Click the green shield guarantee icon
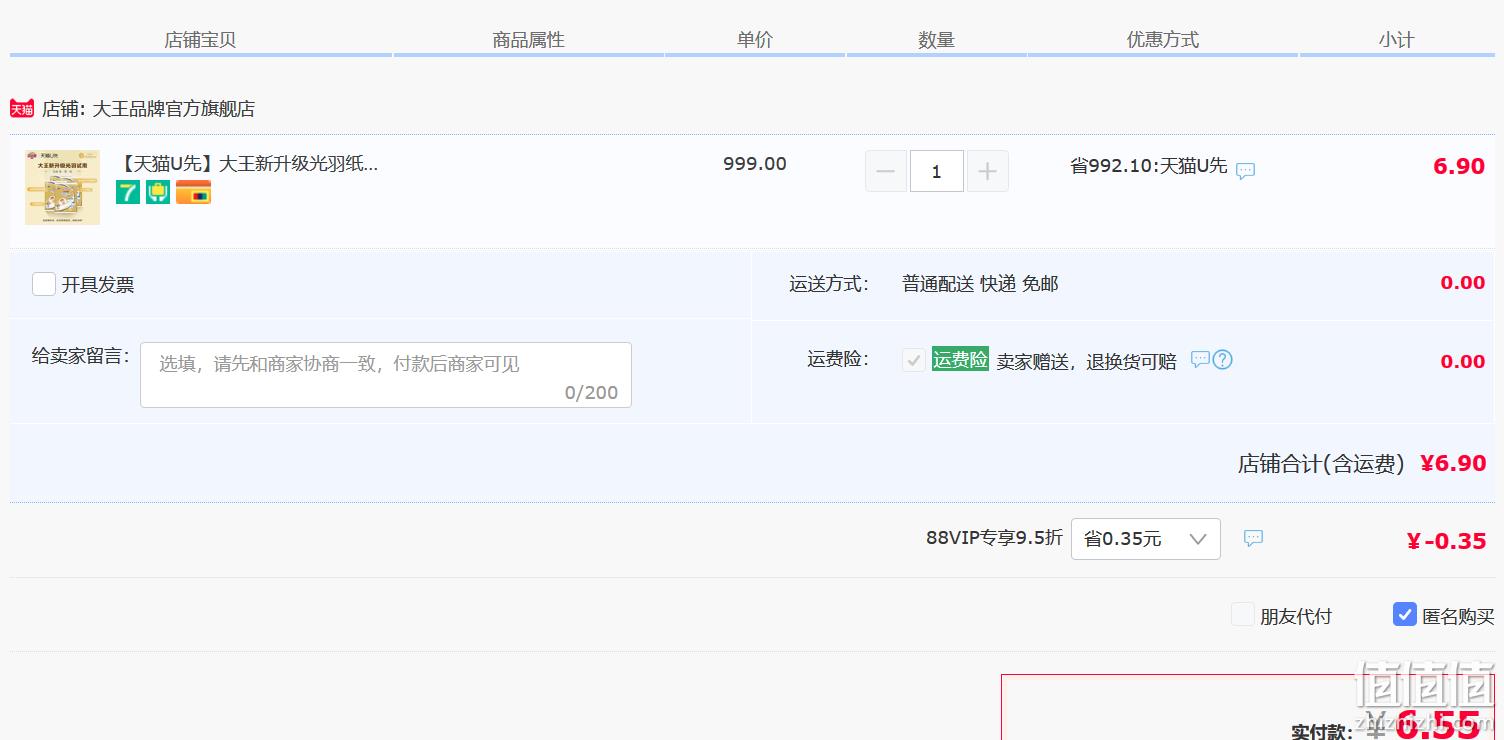This screenshot has height=740, width=1504. point(158,192)
